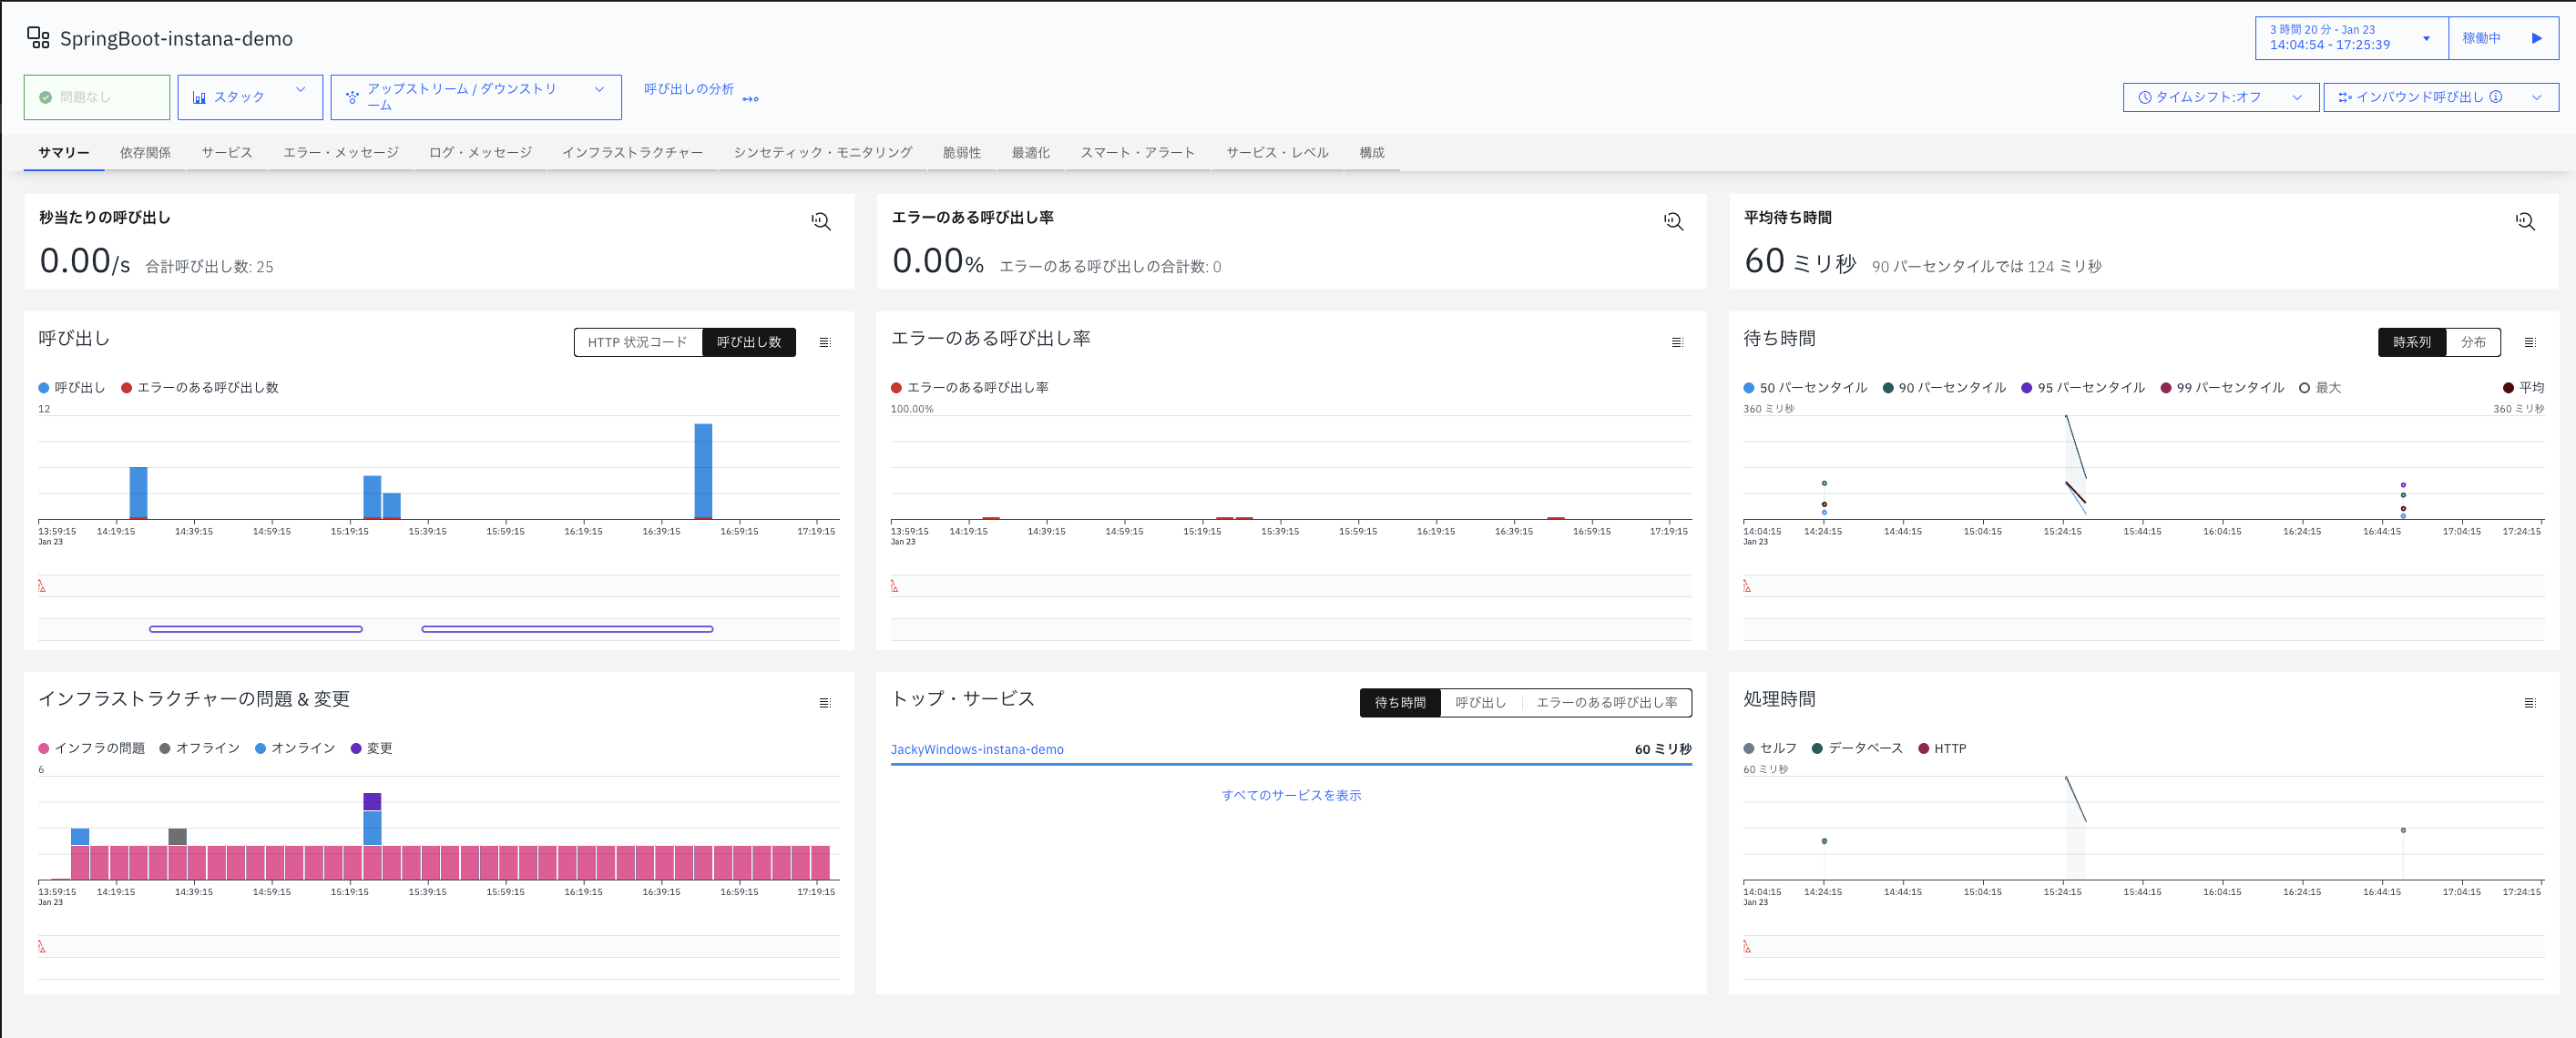Zoom into the 平均待ち時間 metric details

click(x=2525, y=221)
